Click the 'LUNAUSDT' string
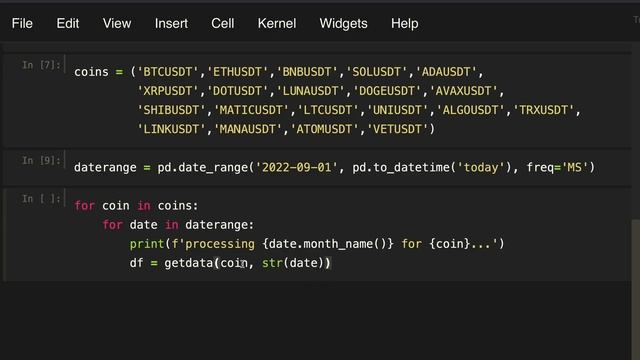The image size is (640, 360). (310, 91)
